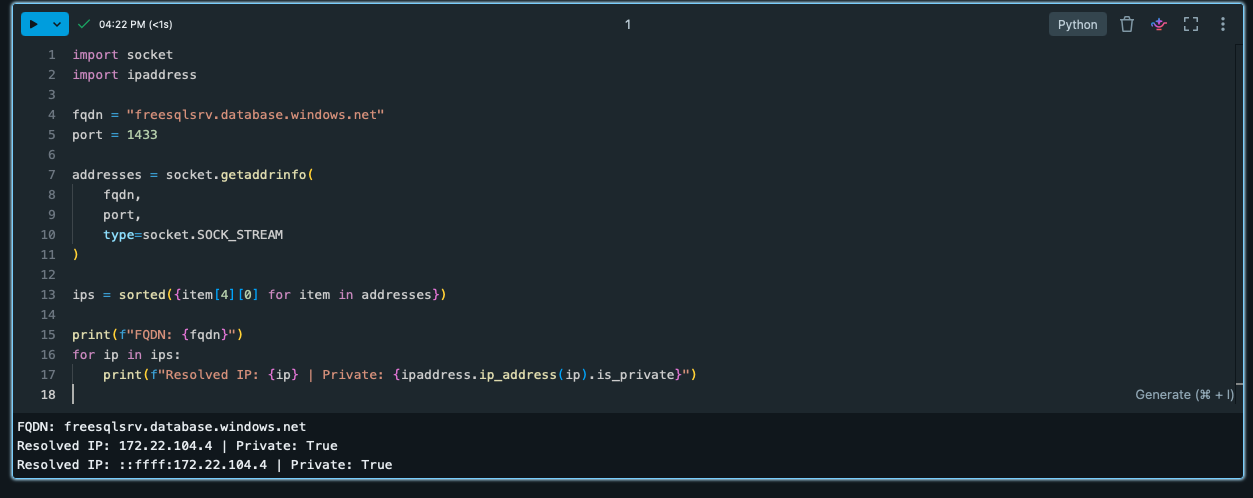Open the Python language selector
The image size is (1253, 498).
click(x=1077, y=24)
